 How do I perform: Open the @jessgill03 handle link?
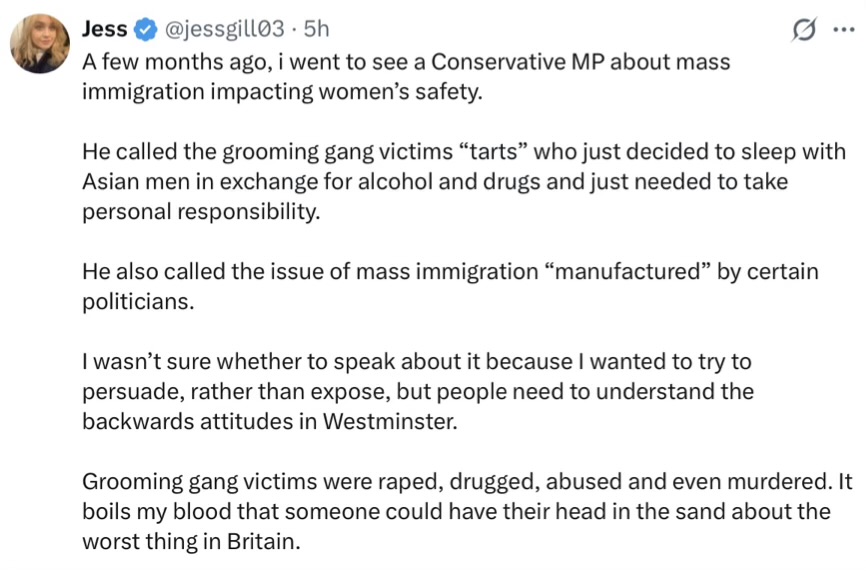click(223, 32)
